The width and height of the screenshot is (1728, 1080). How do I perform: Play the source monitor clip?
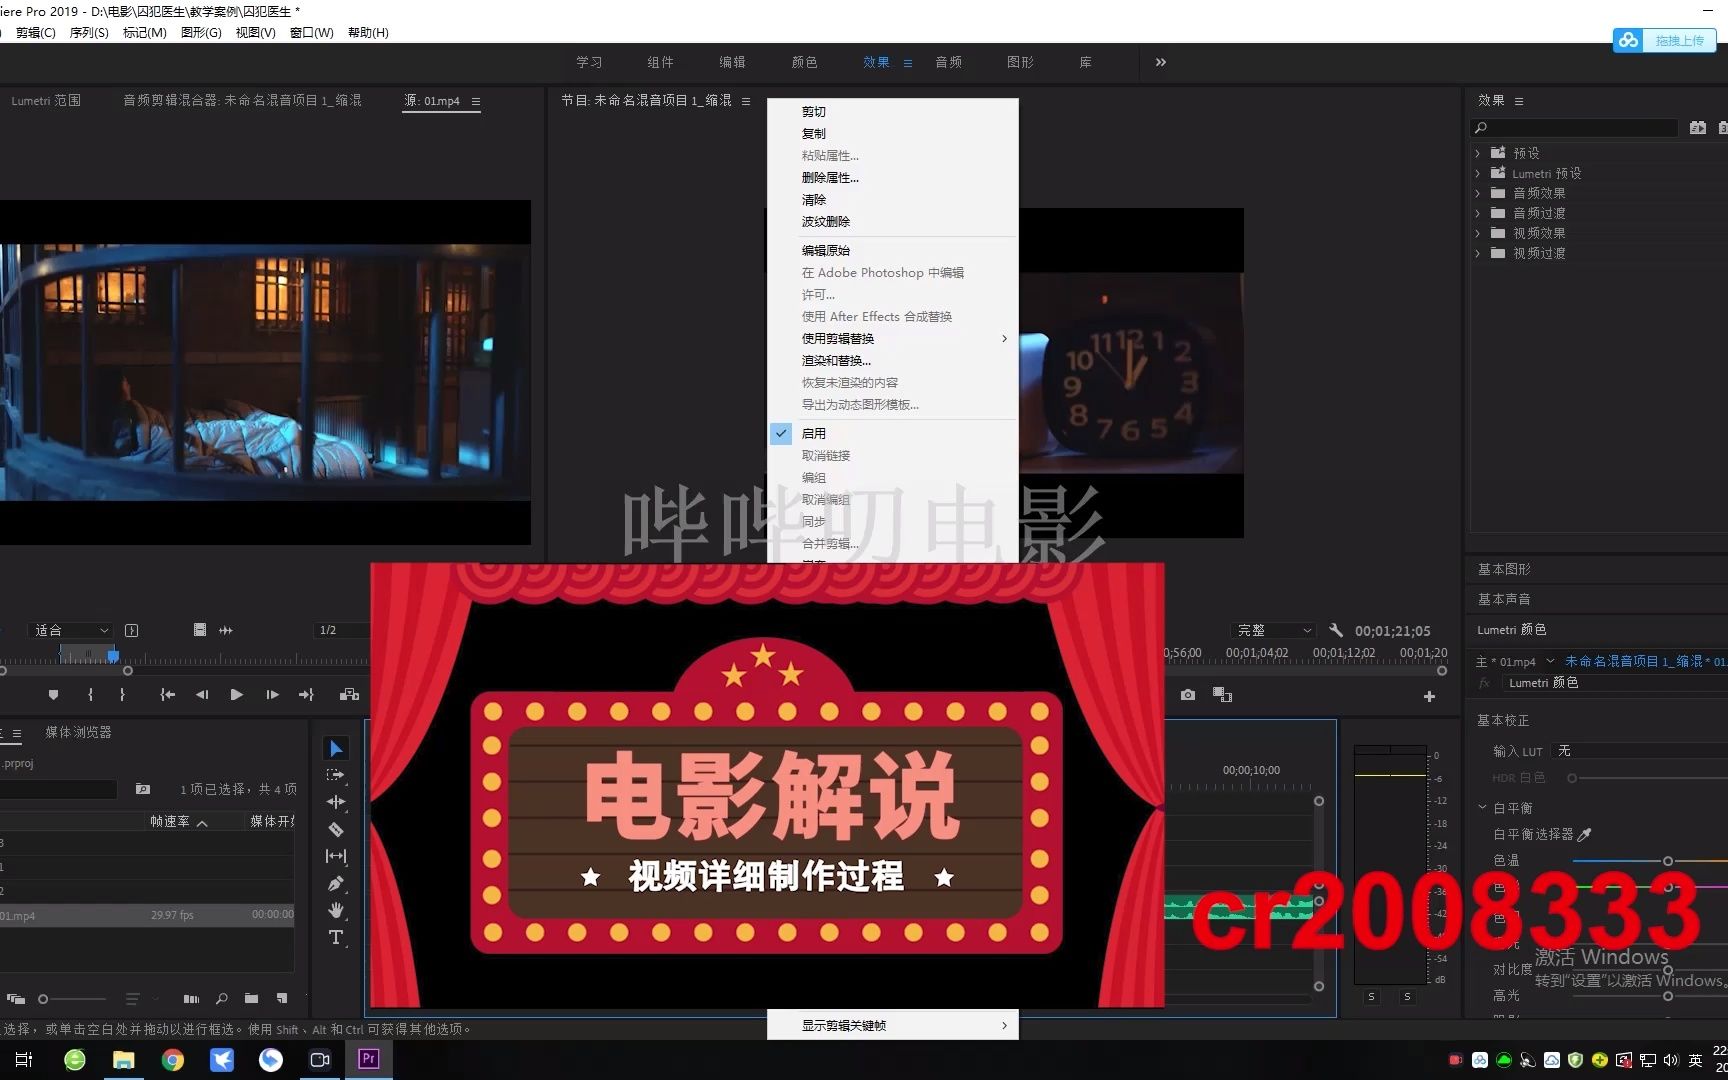(x=236, y=694)
